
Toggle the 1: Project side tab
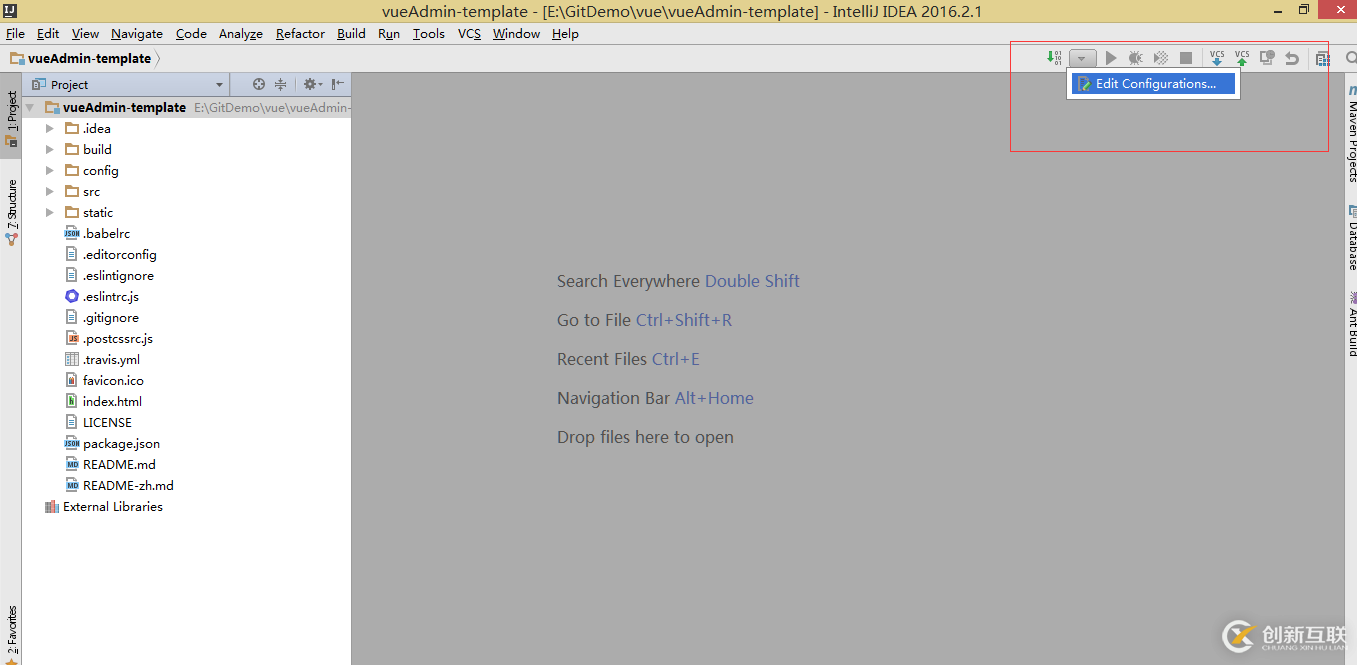point(11,118)
